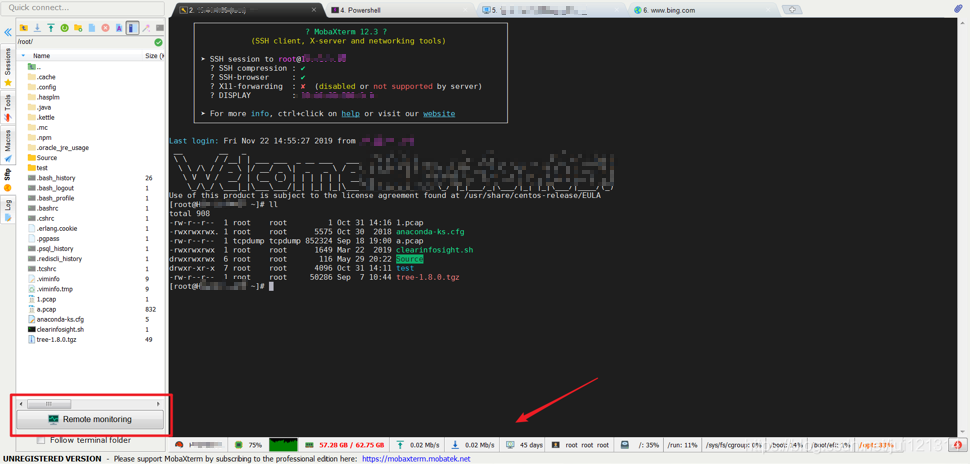The height and width of the screenshot is (464, 970).
Task: Click scrollbar right arrow in file panel
Action: click(158, 403)
